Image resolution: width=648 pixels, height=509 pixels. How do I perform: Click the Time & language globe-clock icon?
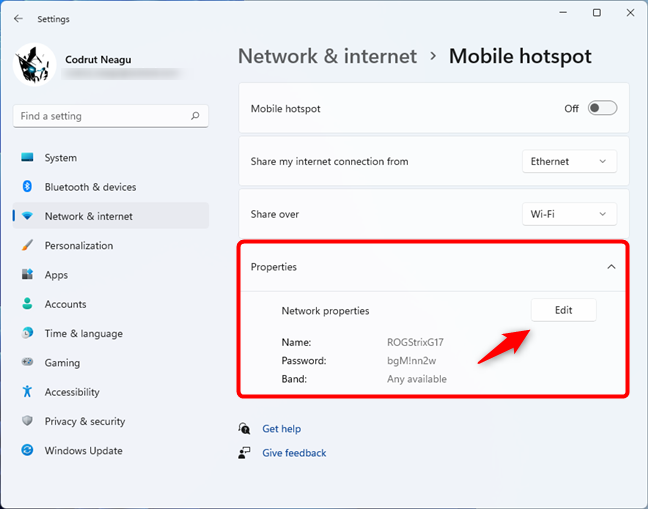tap(27, 333)
